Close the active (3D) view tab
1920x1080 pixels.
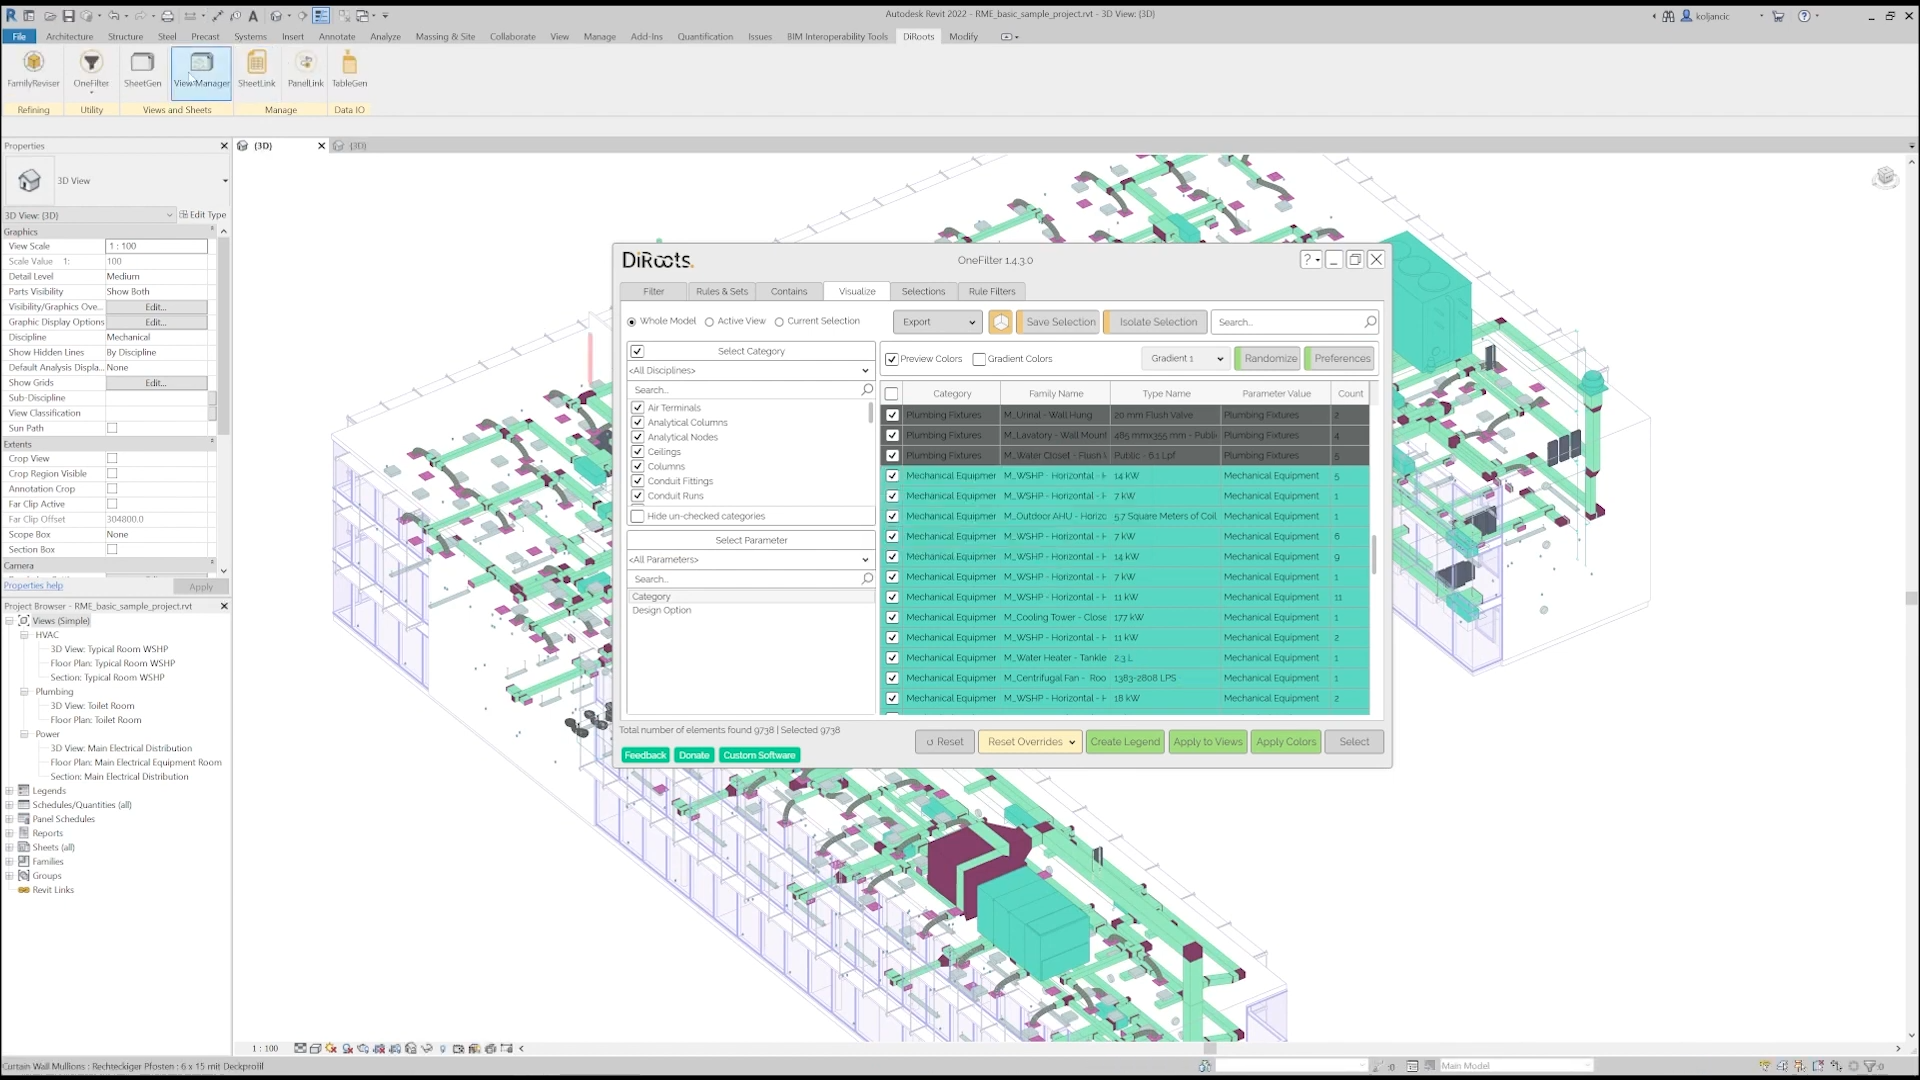pyautogui.click(x=321, y=146)
